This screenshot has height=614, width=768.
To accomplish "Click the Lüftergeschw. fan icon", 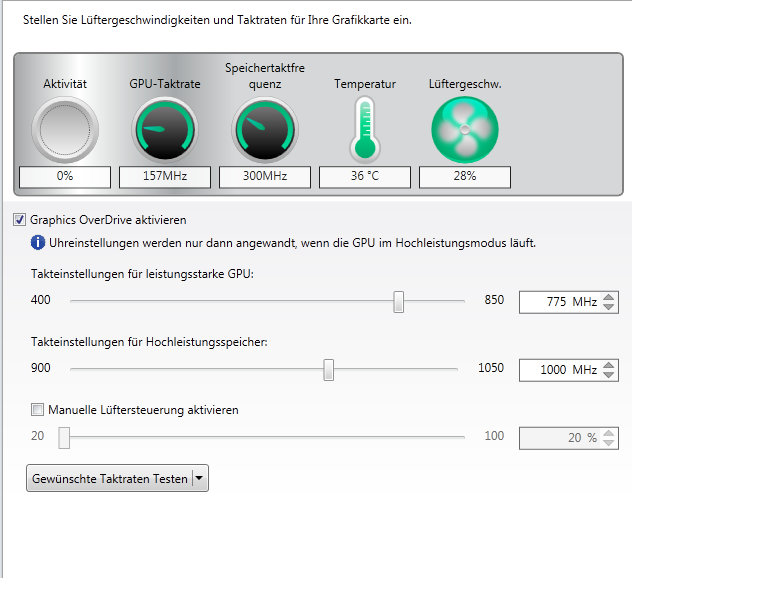I will 465,130.
